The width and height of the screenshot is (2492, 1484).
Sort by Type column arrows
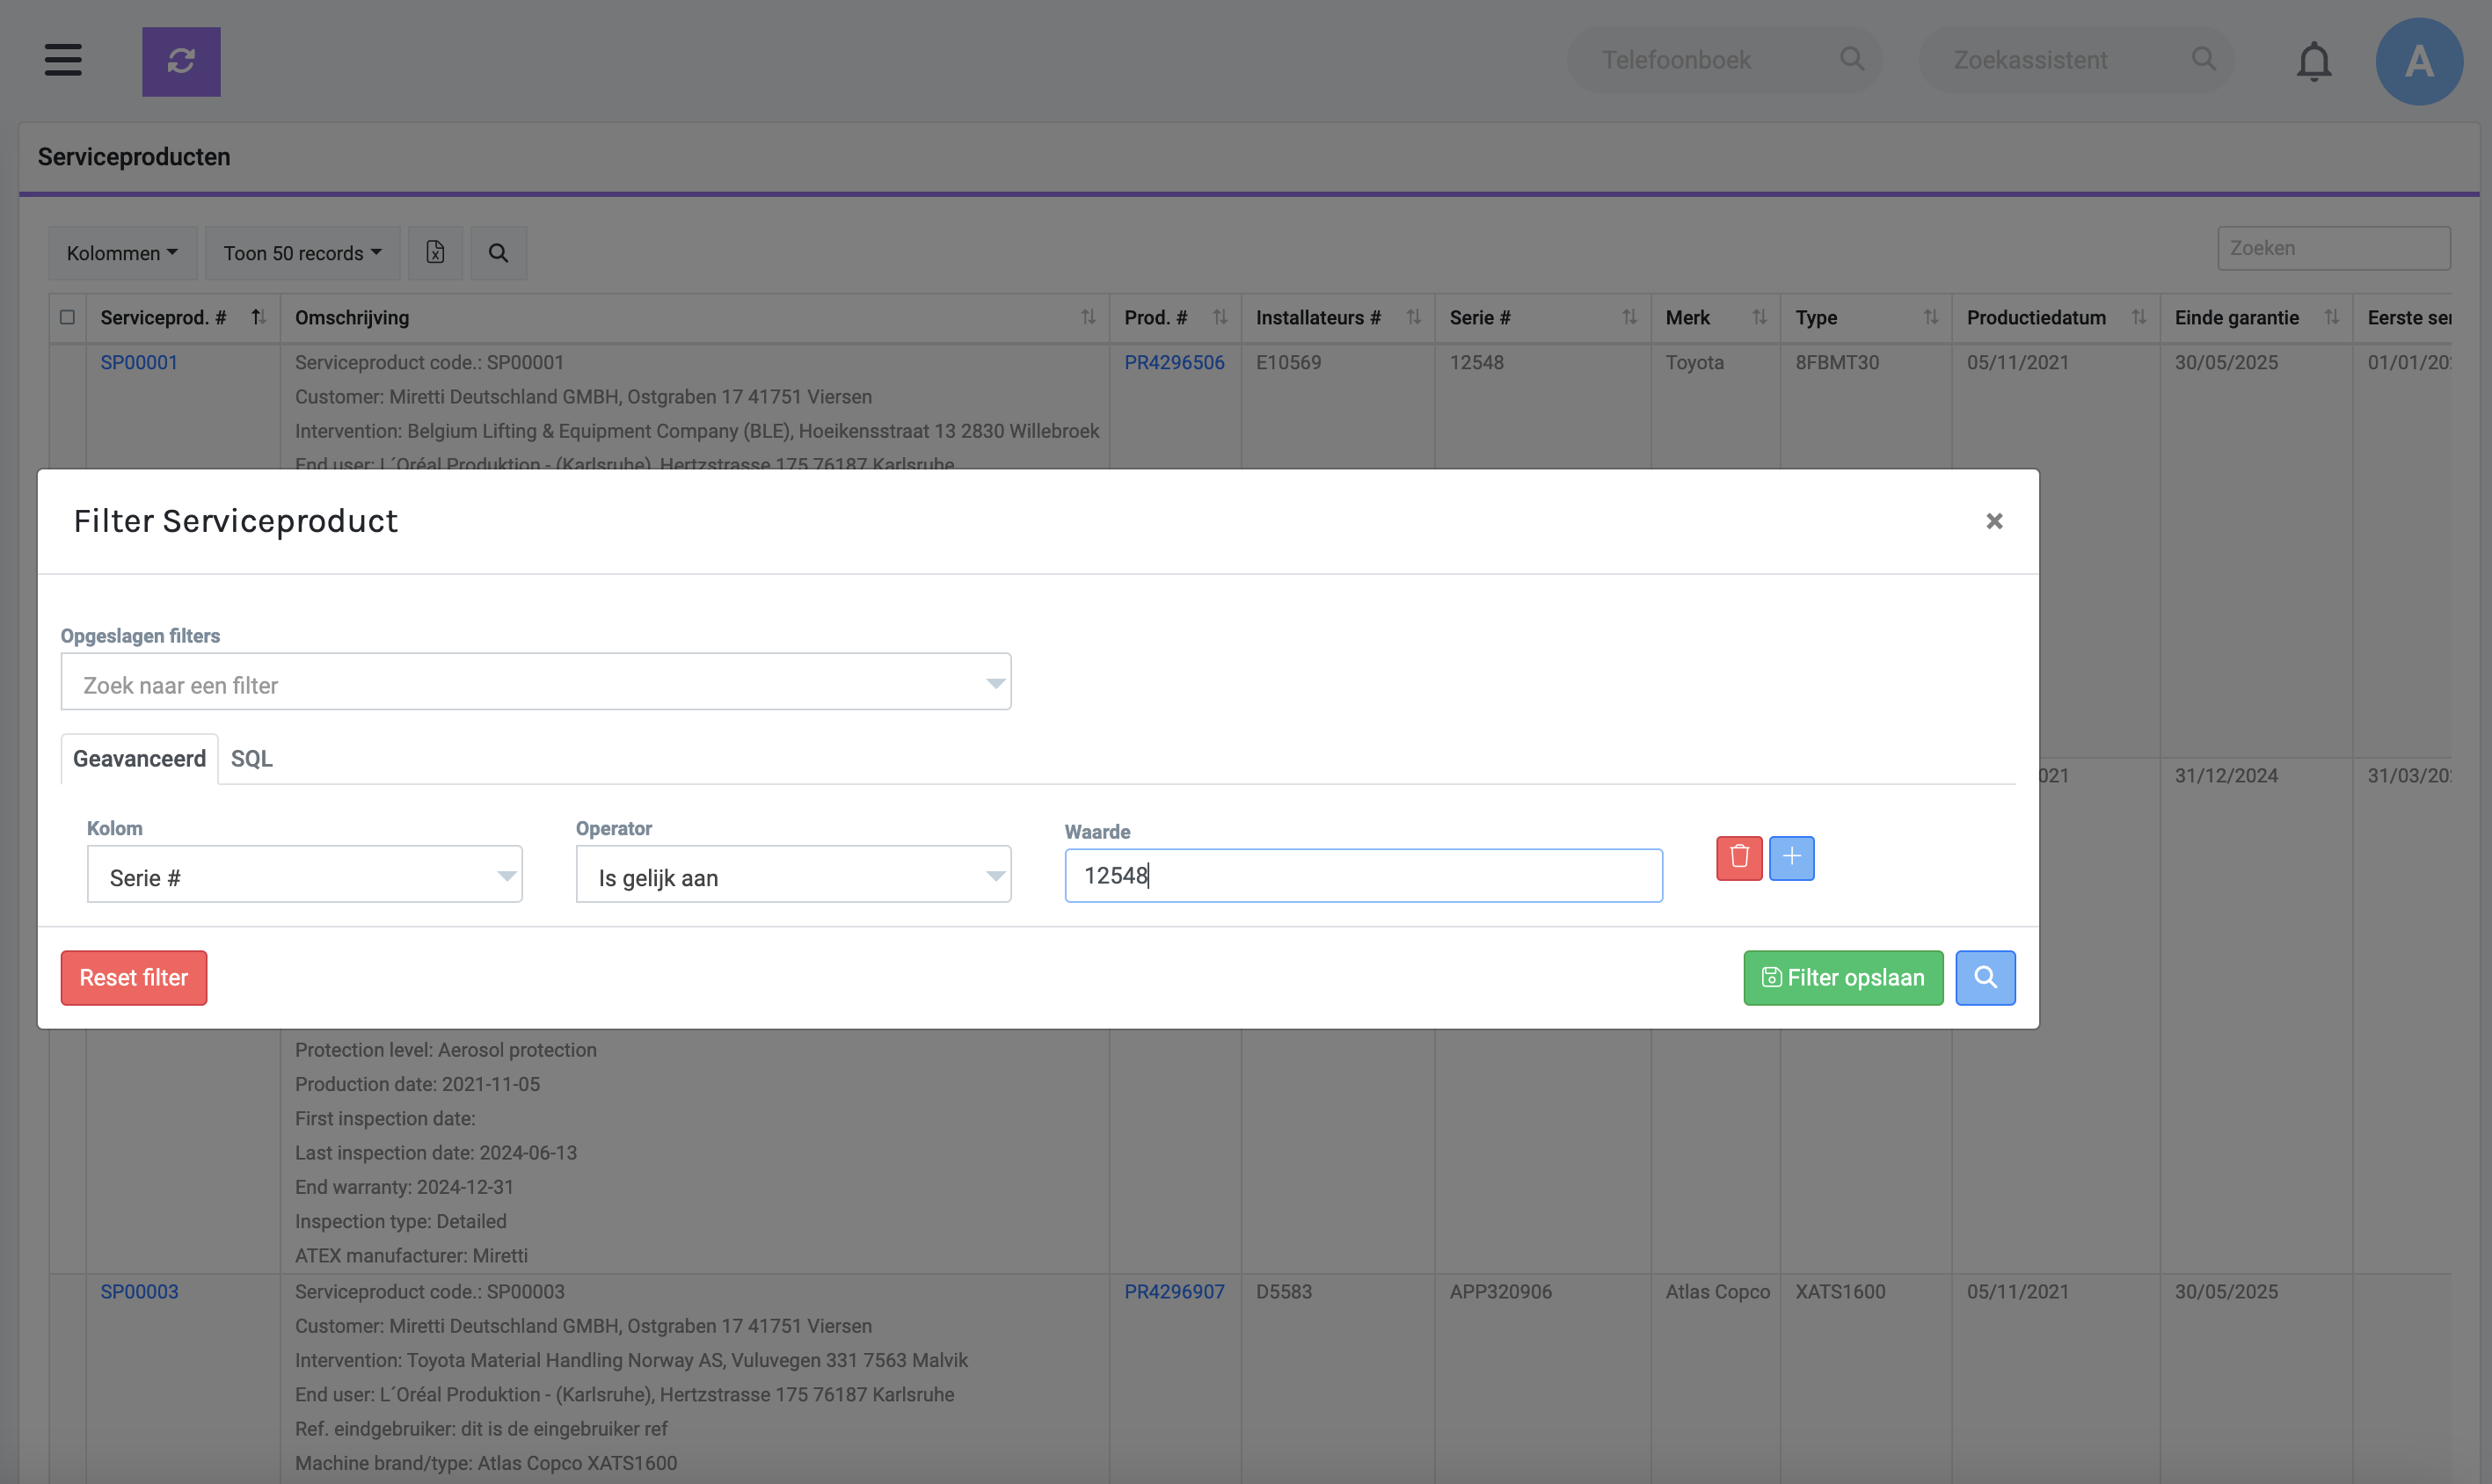tap(1930, 317)
